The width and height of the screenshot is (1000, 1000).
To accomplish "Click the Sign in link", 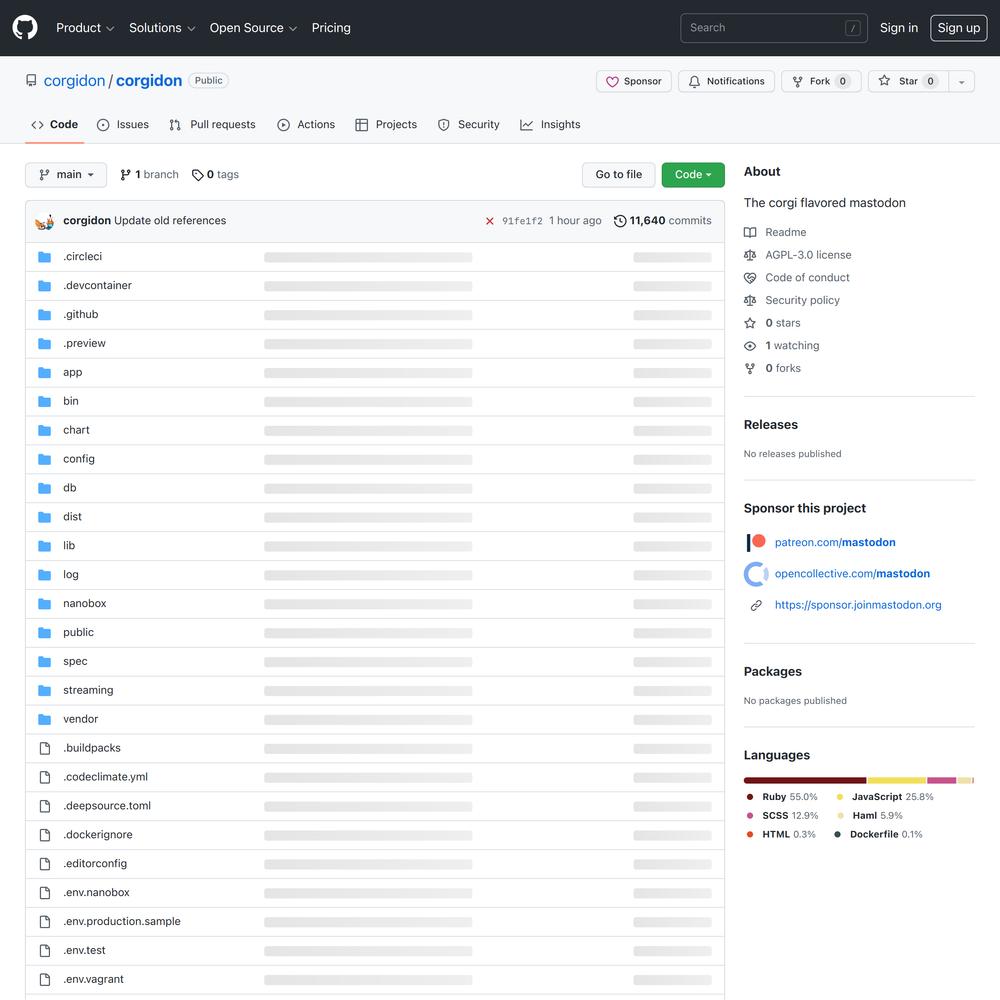I will coord(899,28).
